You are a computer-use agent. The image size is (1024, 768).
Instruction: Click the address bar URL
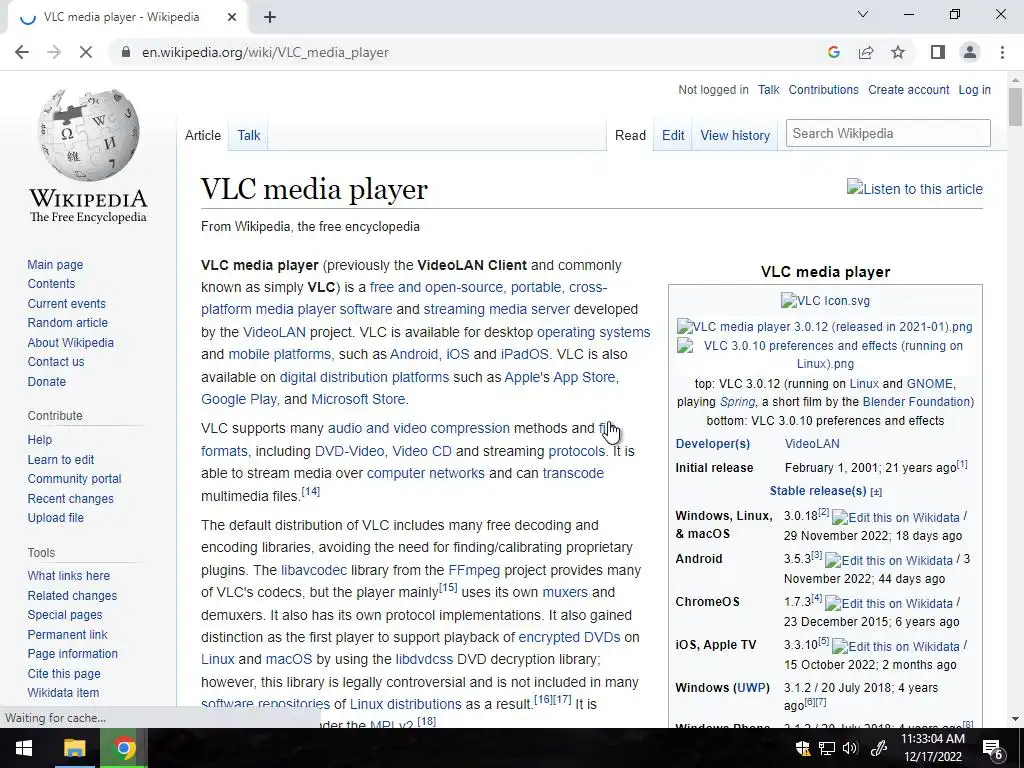click(265, 52)
